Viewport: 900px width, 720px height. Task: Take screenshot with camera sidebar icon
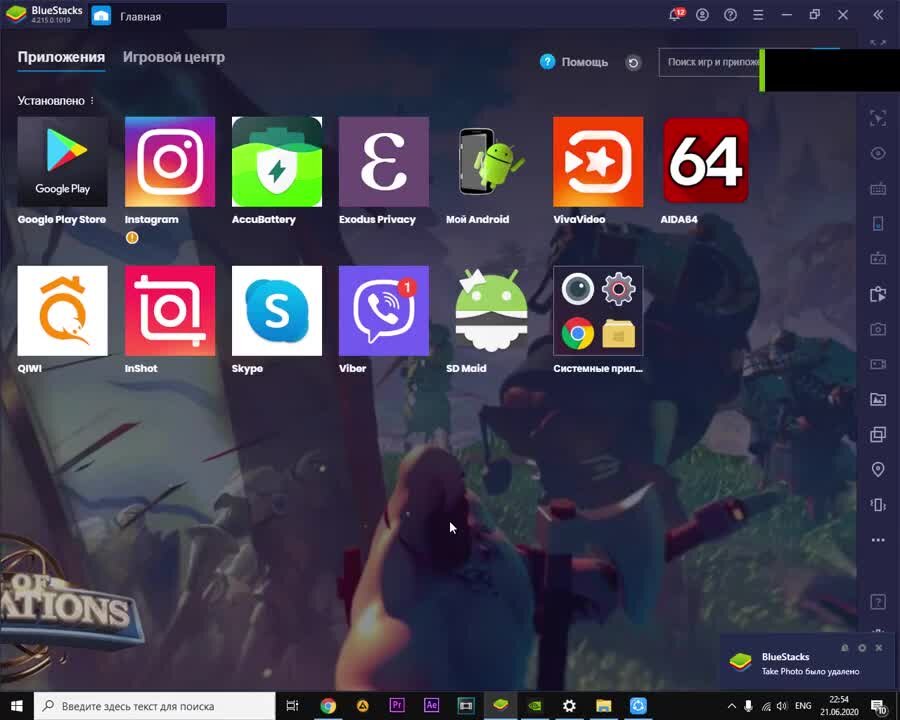pyautogui.click(x=878, y=329)
